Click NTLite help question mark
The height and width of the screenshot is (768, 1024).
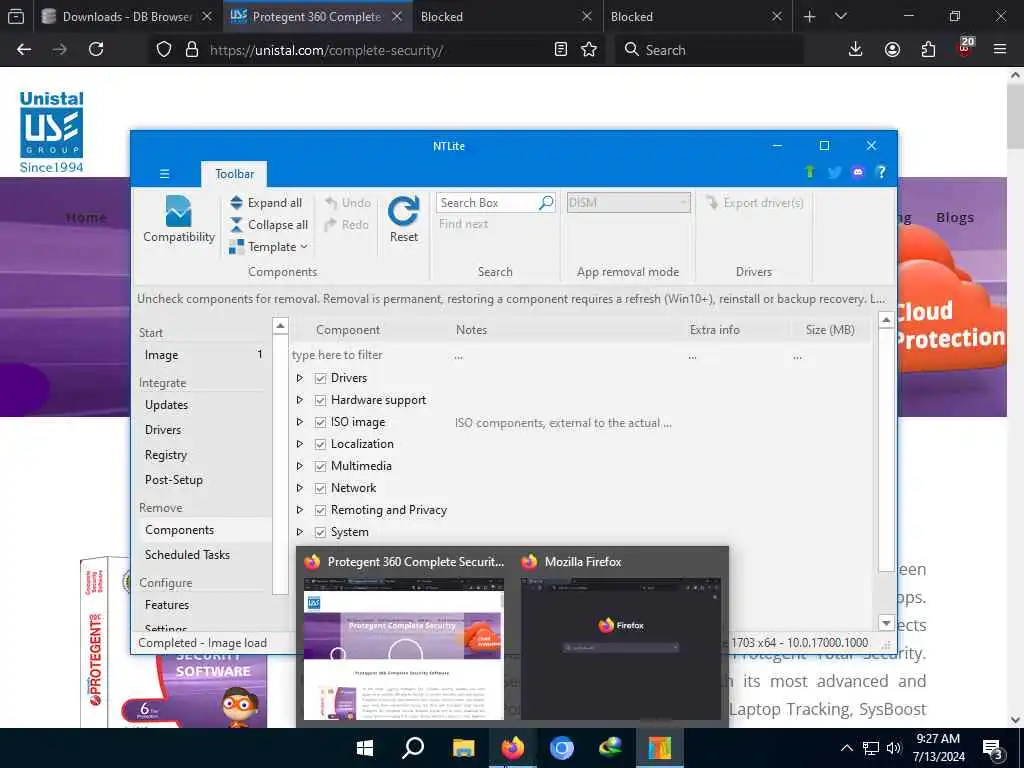[881, 172]
